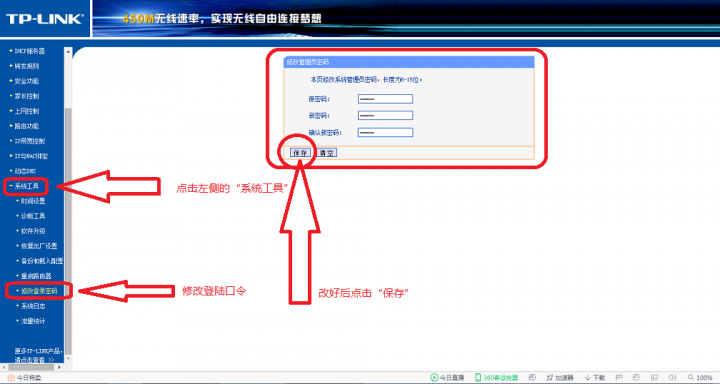Viewport: 720px width, 384px height.
Task: Click sidebar horizontal scrollbar right arrow
Action: [x=59, y=367]
